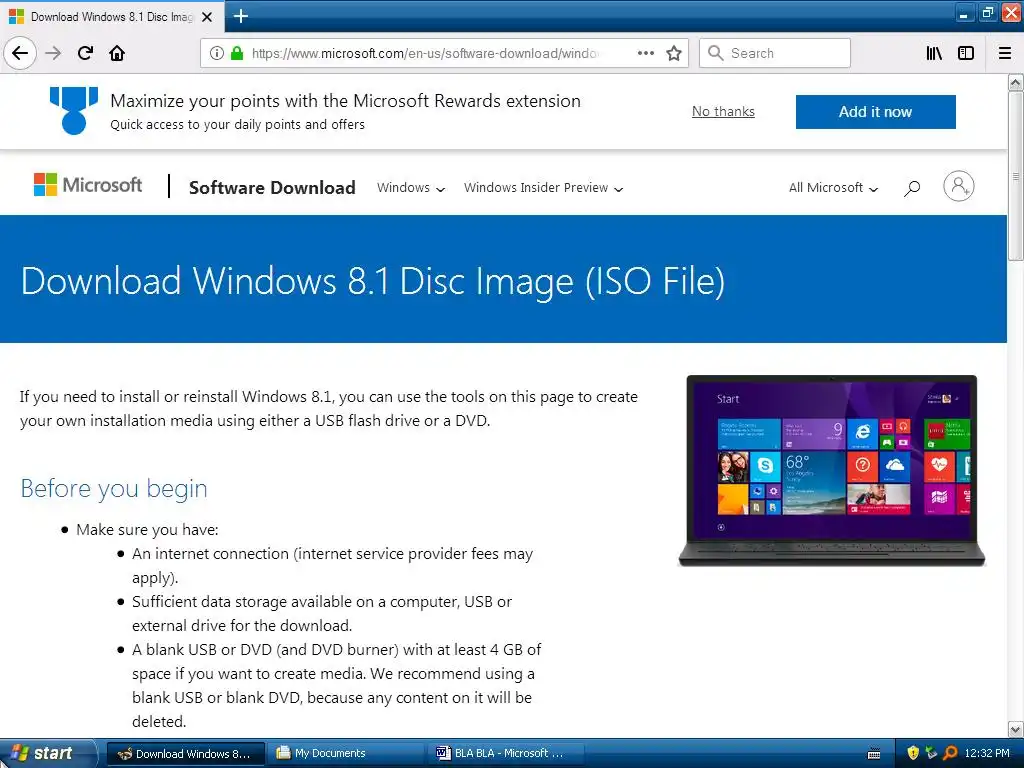Bookmark this page with the star icon

pyautogui.click(x=674, y=53)
